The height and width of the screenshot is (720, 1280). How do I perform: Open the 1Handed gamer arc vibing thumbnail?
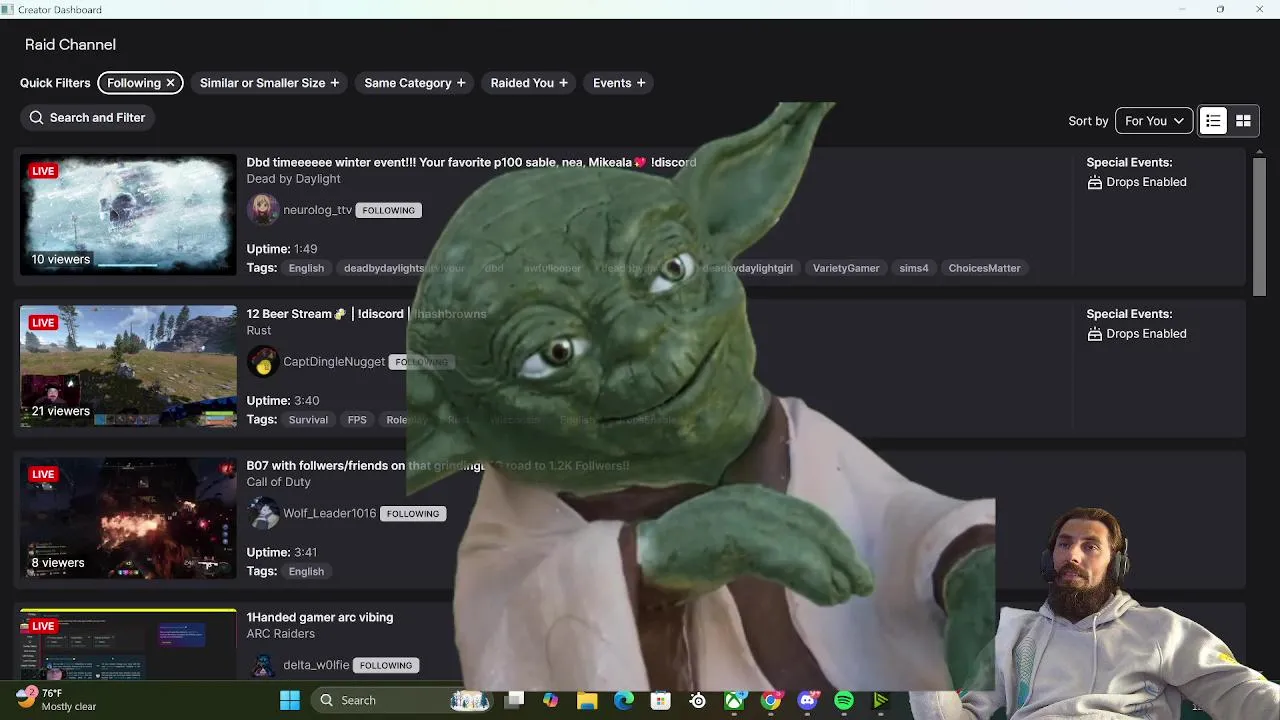pos(128,645)
